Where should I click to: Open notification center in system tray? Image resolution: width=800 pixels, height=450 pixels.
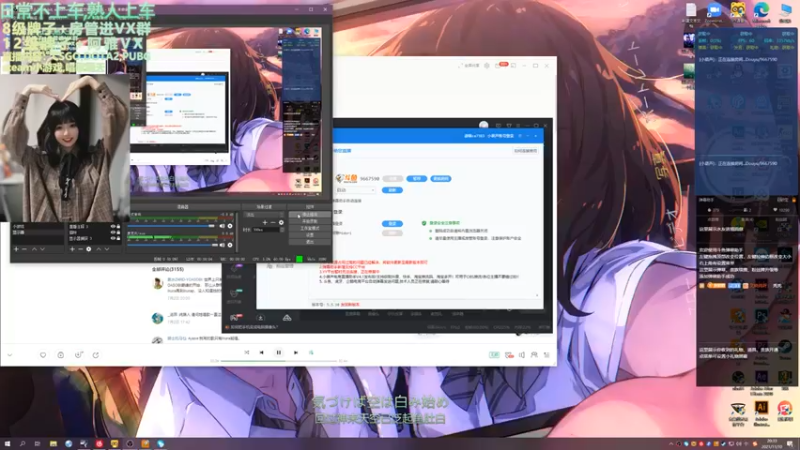[790, 444]
